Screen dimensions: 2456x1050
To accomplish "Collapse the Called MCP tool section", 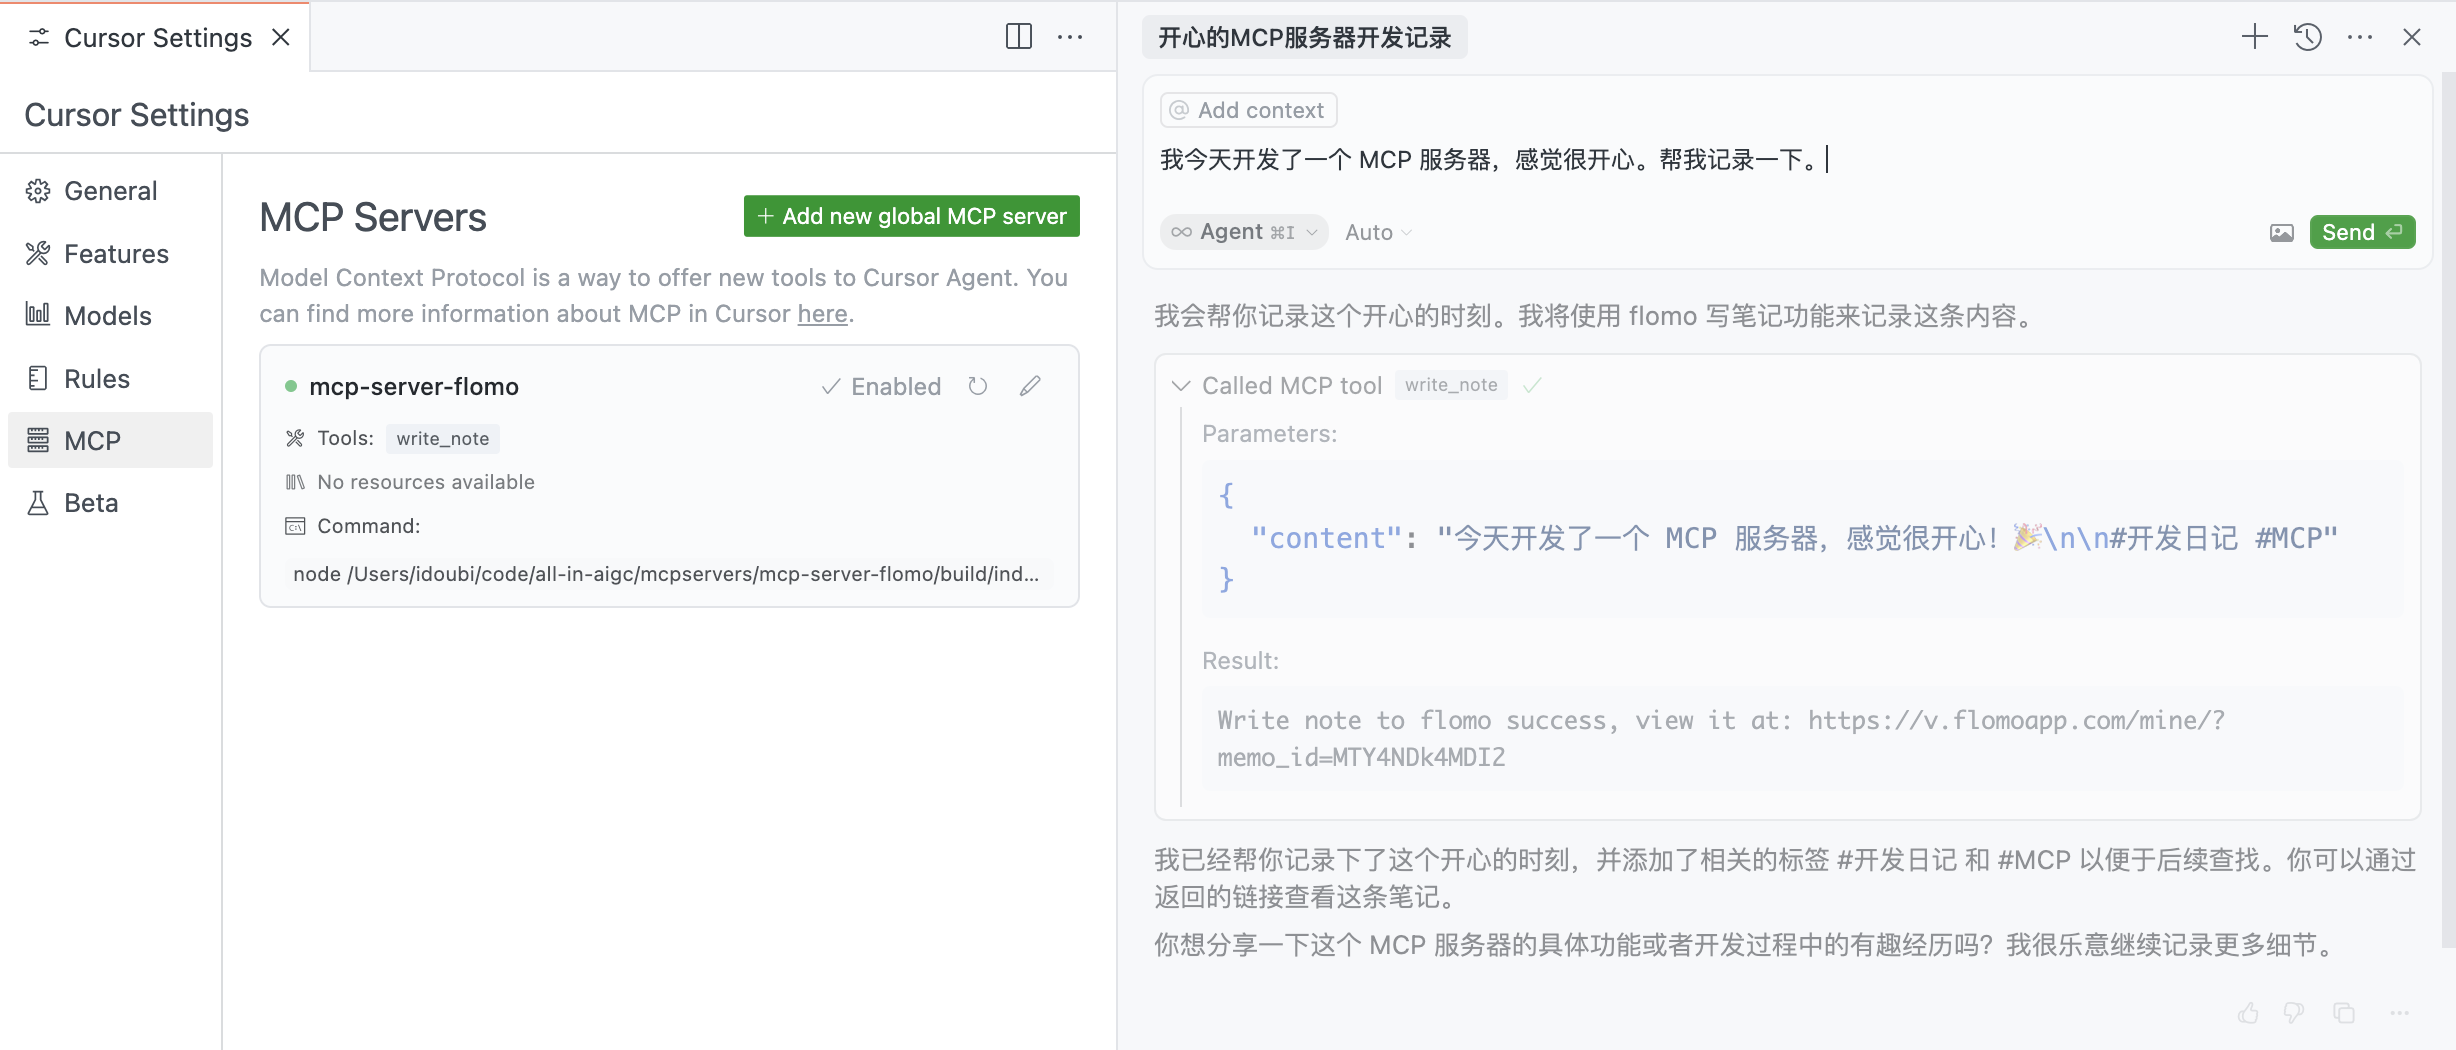I will pyautogui.click(x=1181, y=386).
